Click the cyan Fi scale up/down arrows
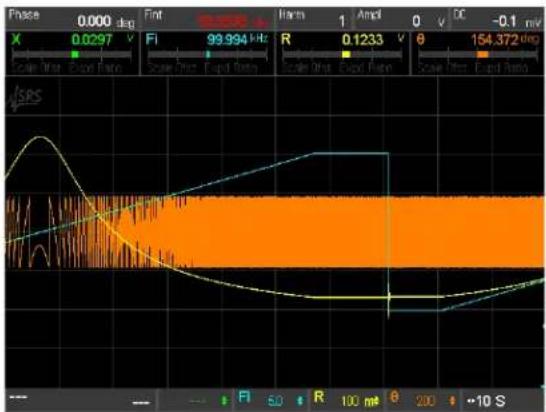Viewport: 546px width, 412px height. (x=299, y=401)
